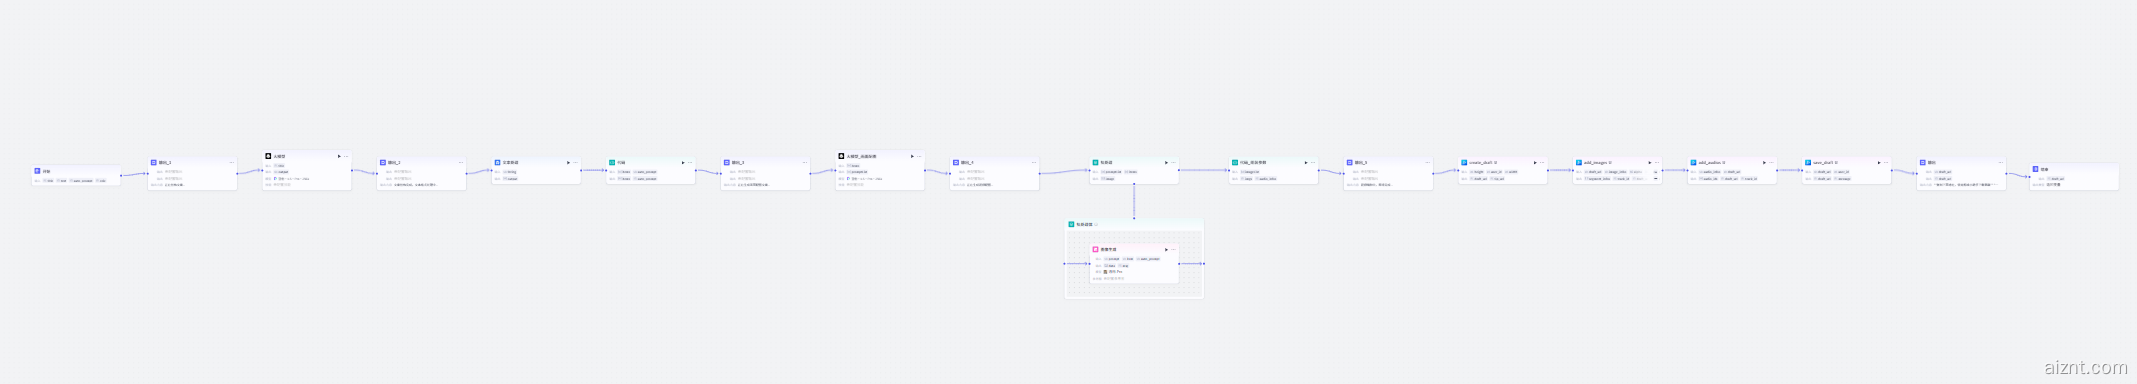This screenshot has width=2137, height=384.
Task: Click the add_images node icon
Action: [x=1579, y=162]
